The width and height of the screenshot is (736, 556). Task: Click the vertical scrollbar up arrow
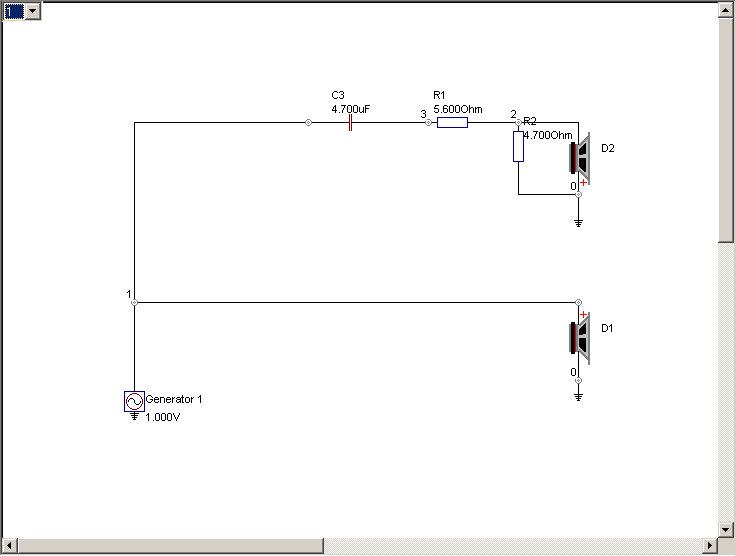[x=726, y=10]
